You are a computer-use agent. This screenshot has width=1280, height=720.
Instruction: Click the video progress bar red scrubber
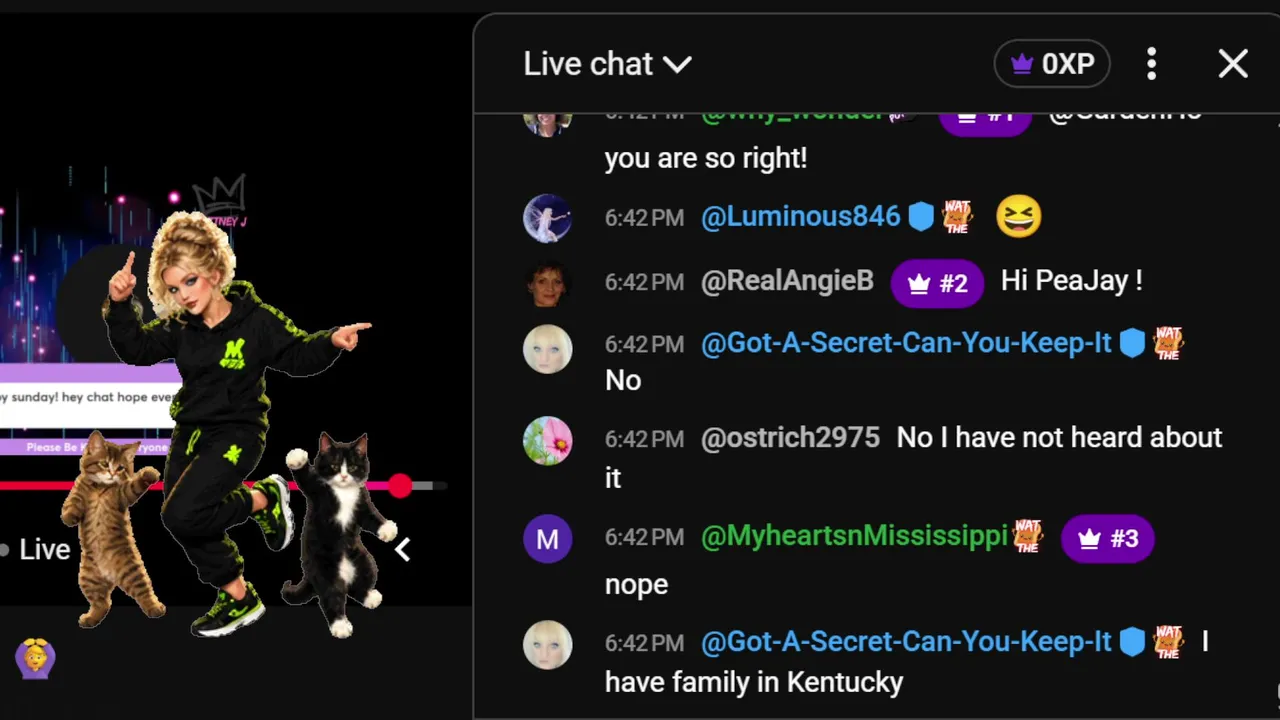[x=400, y=486]
